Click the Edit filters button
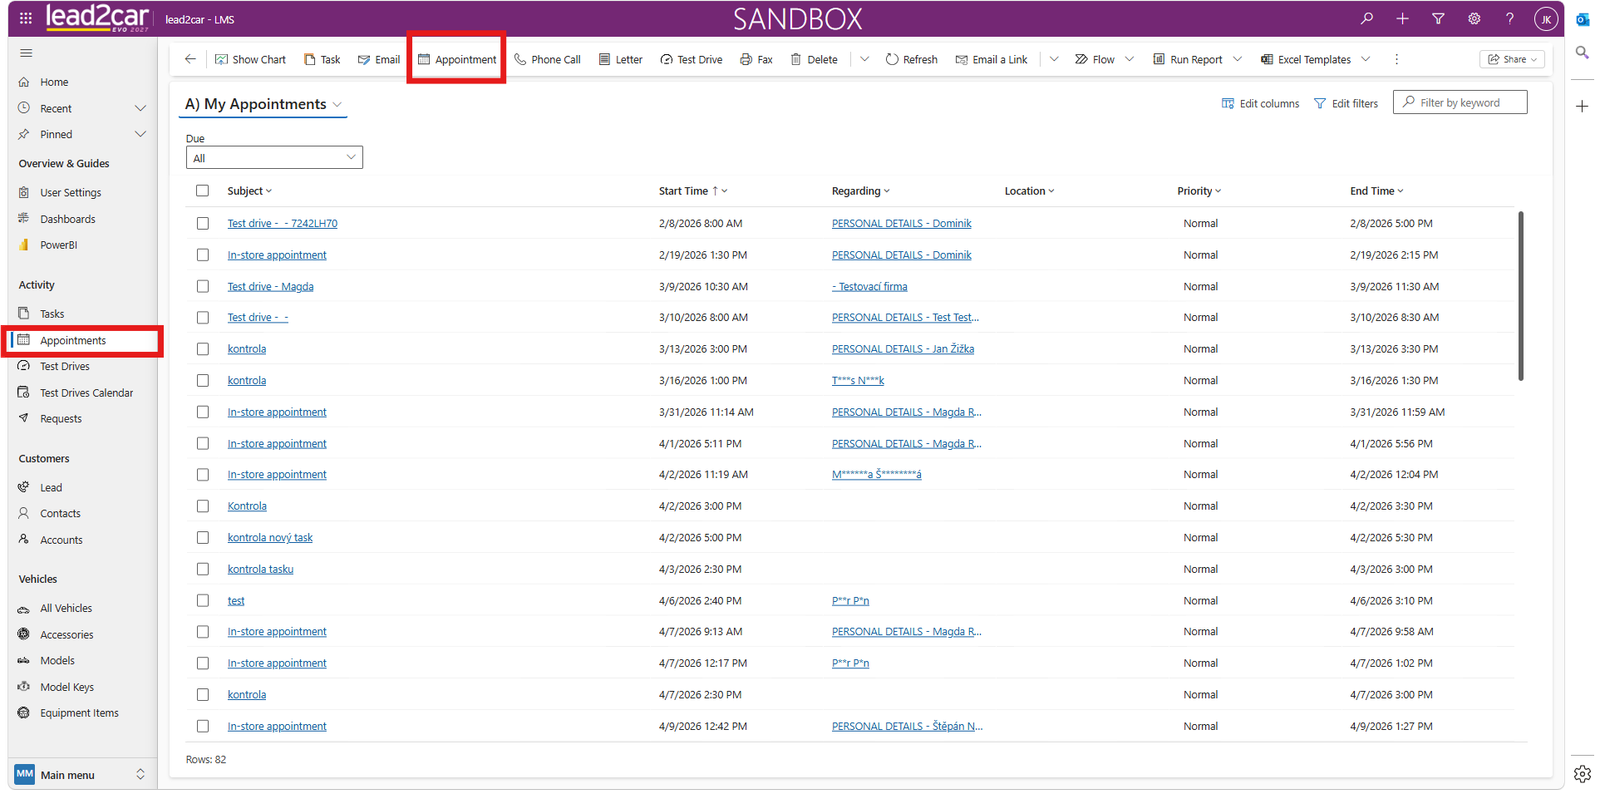Viewport: 1600px width, 790px height. point(1345,103)
